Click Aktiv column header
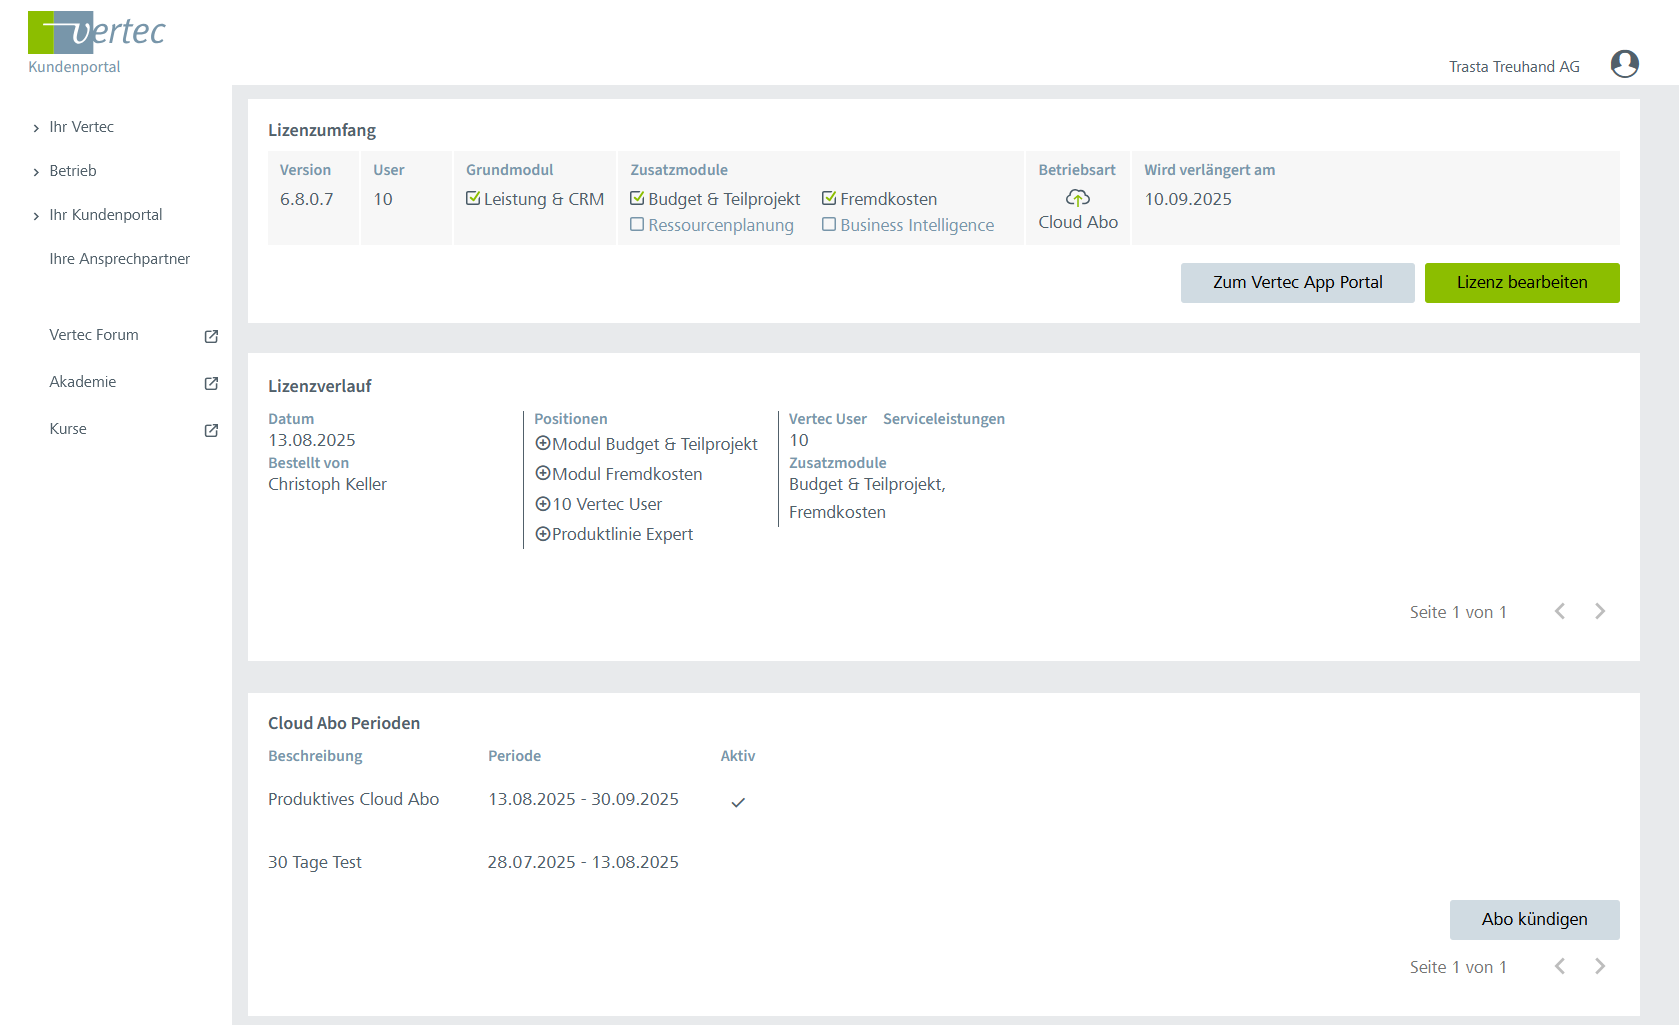The width and height of the screenshot is (1679, 1025). [x=738, y=756]
